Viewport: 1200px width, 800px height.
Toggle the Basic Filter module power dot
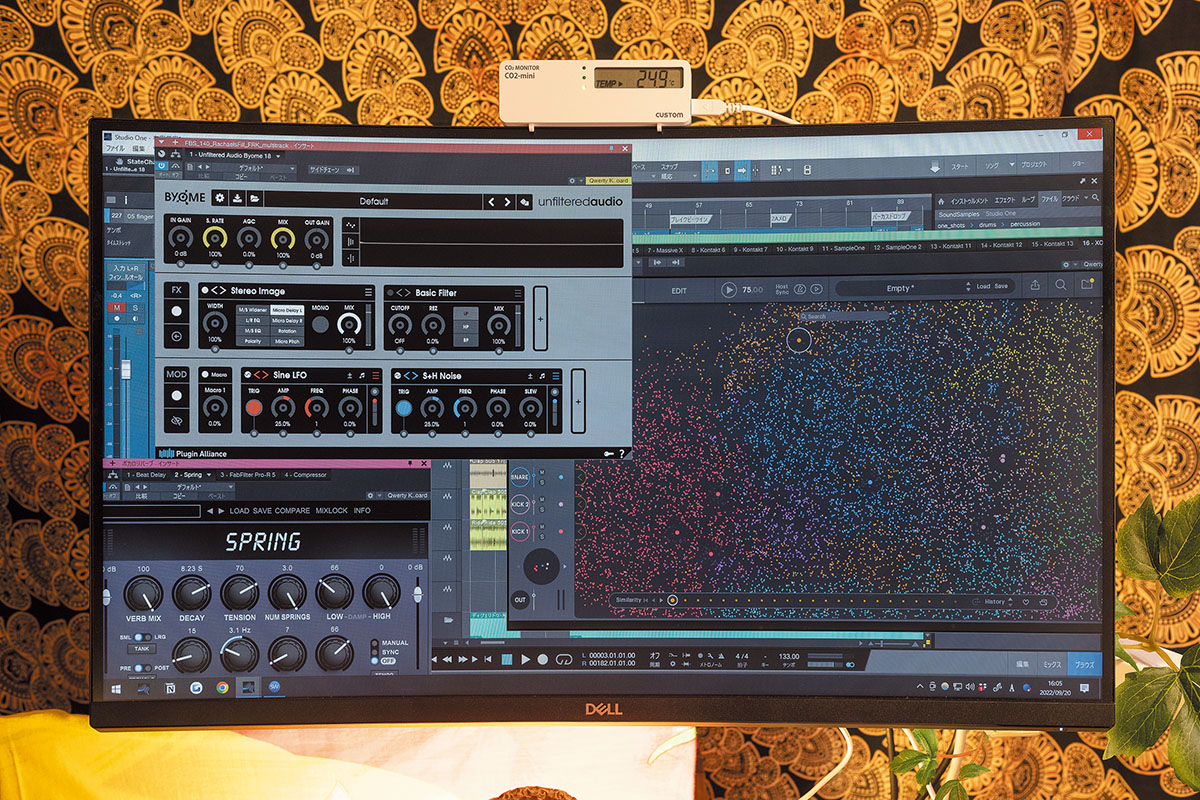(x=389, y=292)
